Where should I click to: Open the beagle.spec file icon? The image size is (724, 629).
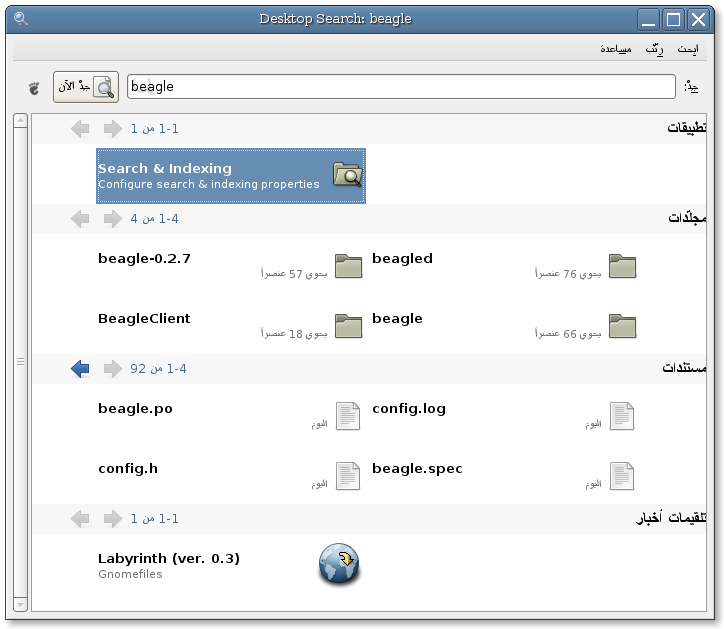click(x=622, y=476)
